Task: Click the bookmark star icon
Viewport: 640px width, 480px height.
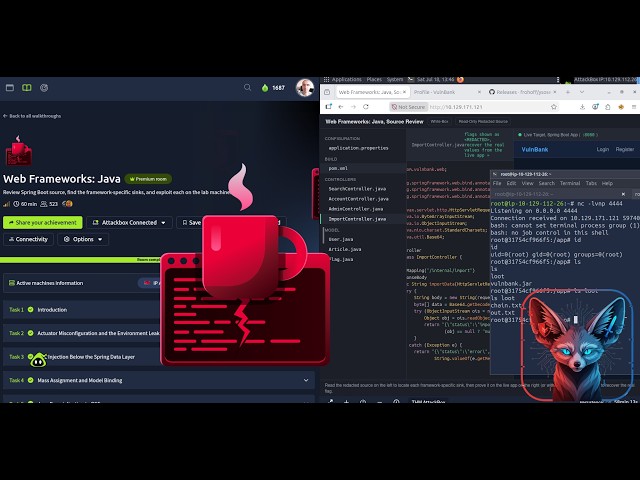Action: coord(554,107)
